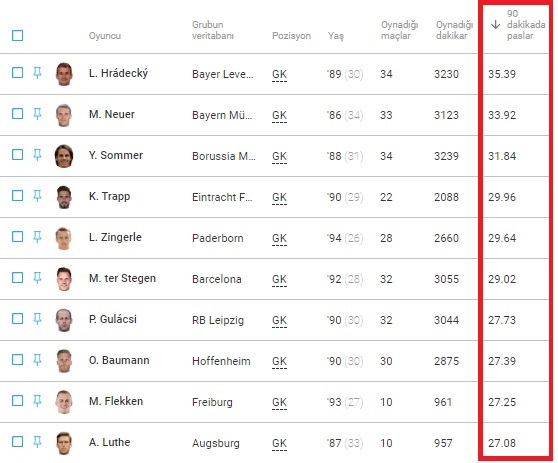Pin M. Flekken's row
Screen dimensions: 558x463
pyautogui.click(x=37, y=401)
